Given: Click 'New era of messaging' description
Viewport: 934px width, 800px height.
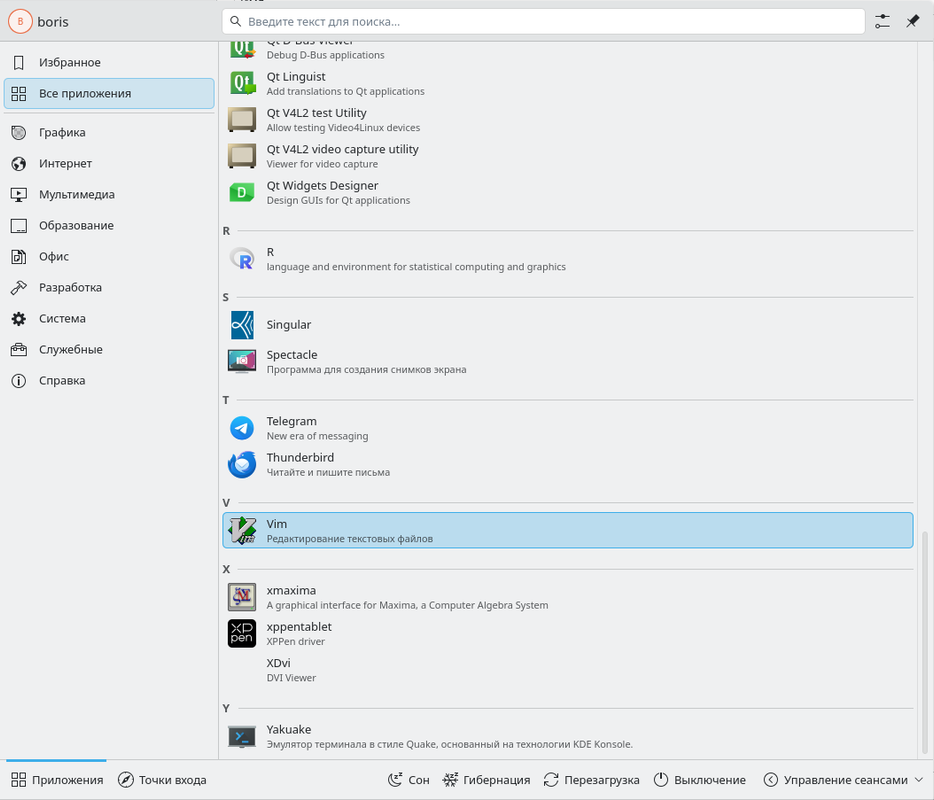Looking at the screenshot, I should [x=317, y=436].
